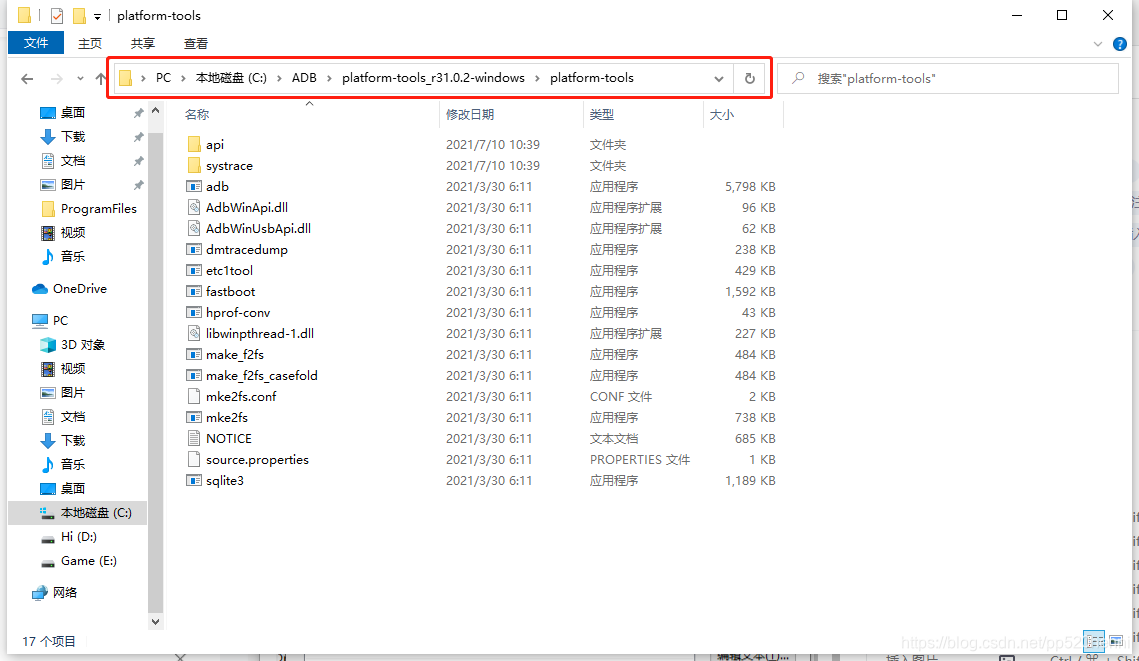Select the NOTICE text document icon
Image resolution: width=1139 pixels, height=661 pixels.
click(194, 439)
